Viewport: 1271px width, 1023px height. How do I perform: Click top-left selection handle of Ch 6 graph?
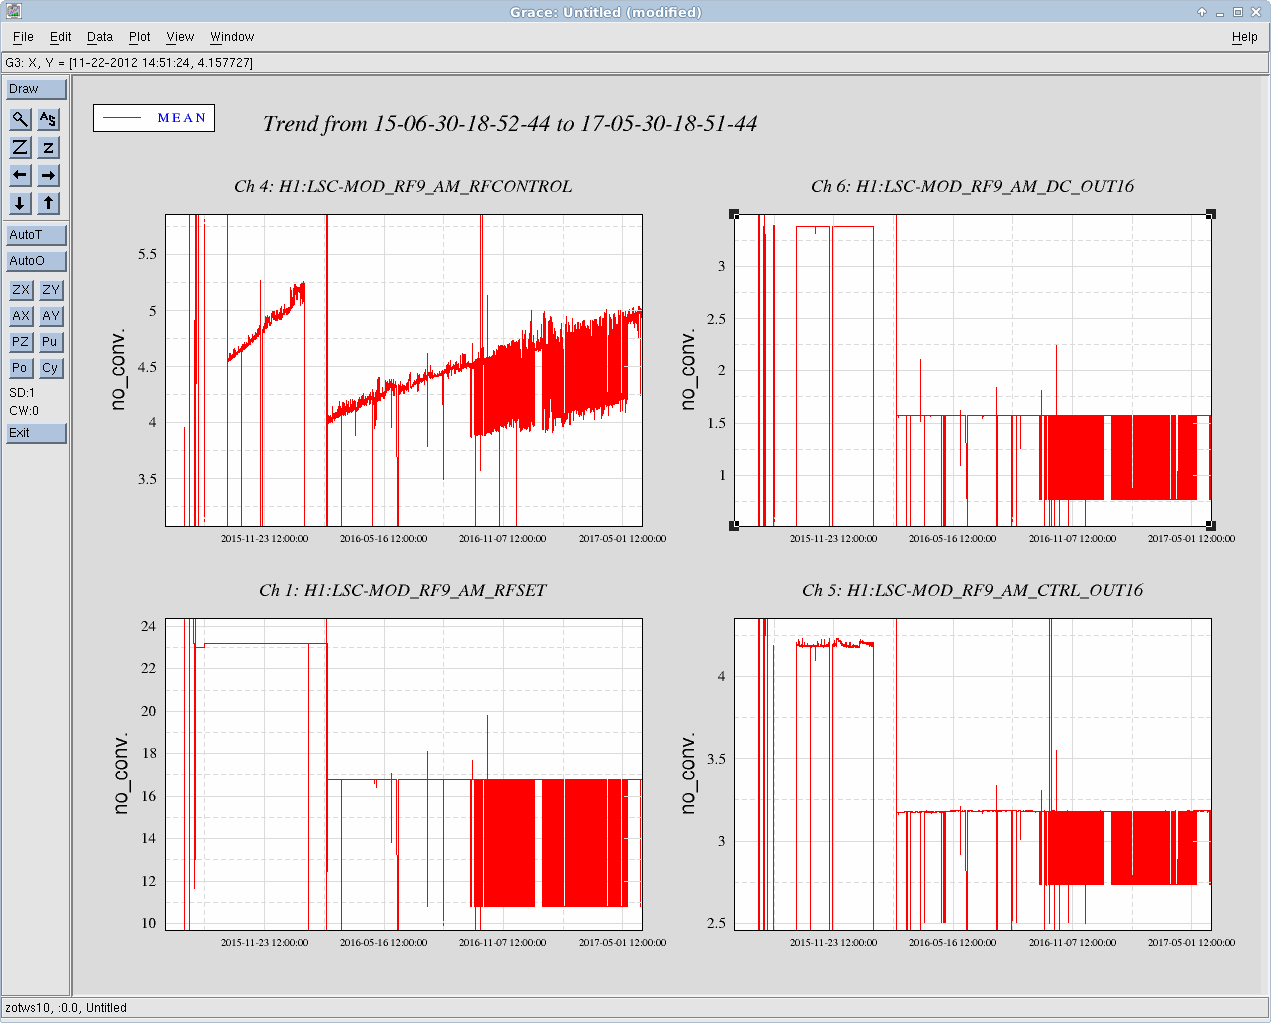[735, 215]
